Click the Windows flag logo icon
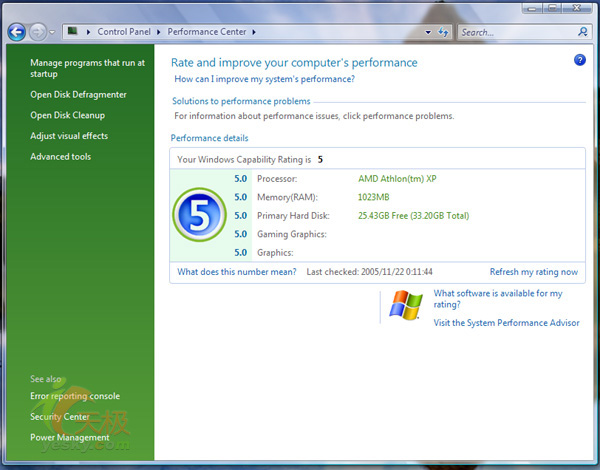Viewport: 600px width, 470px height. [405, 306]
